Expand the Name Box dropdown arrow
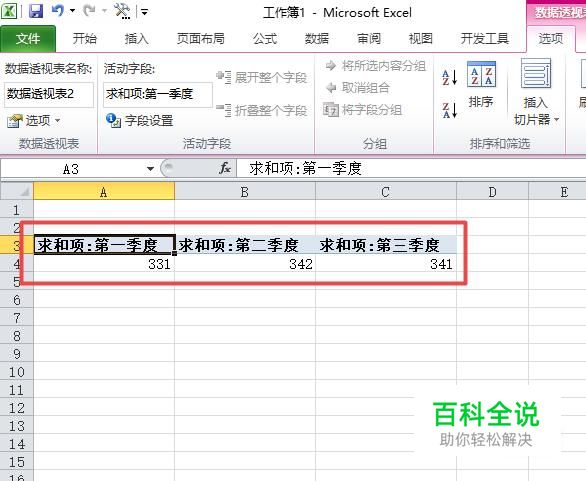The width and height of the screenshot is (586, 481). point(150,169)
